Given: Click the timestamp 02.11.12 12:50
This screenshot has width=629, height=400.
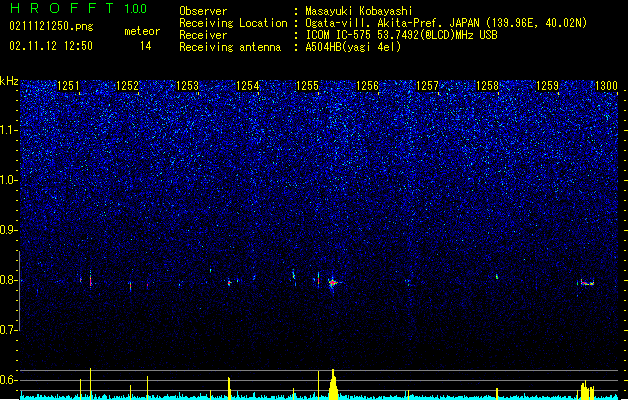Looking at the screenshot, I should pyautogui.click(x=51, y=46).
